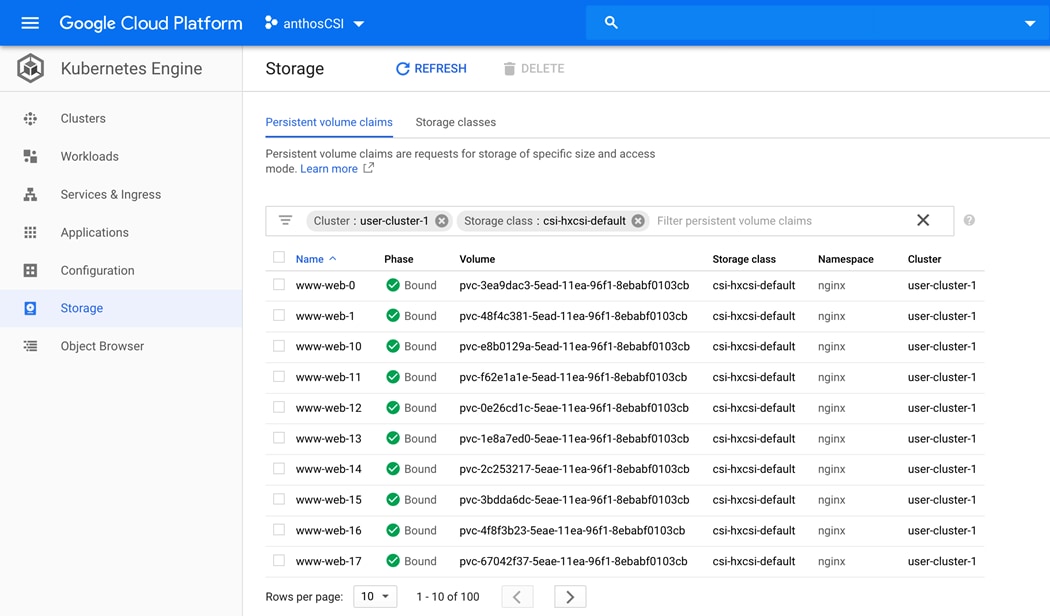Click the Namespace column header

click(x=846, y=259)
